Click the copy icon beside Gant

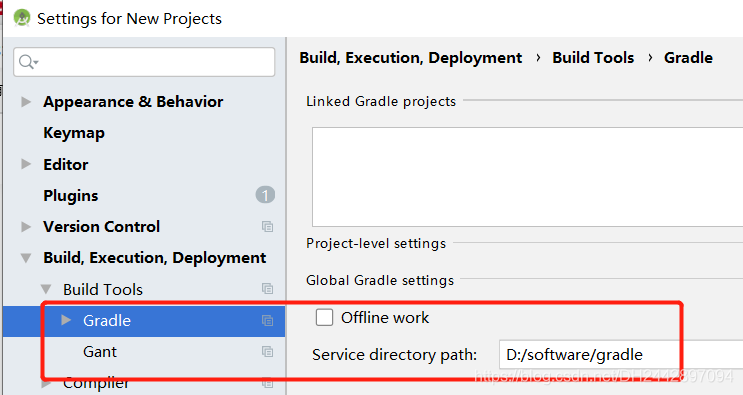point(267,351)
